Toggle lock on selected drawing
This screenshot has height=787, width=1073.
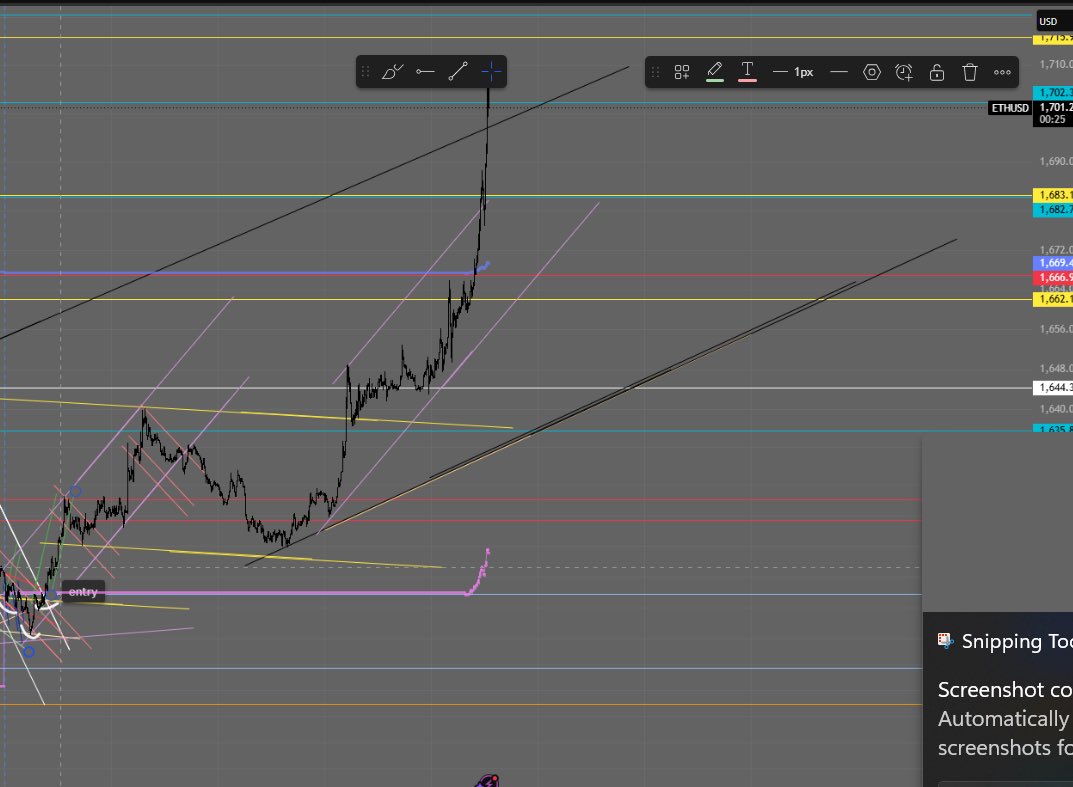937,72
